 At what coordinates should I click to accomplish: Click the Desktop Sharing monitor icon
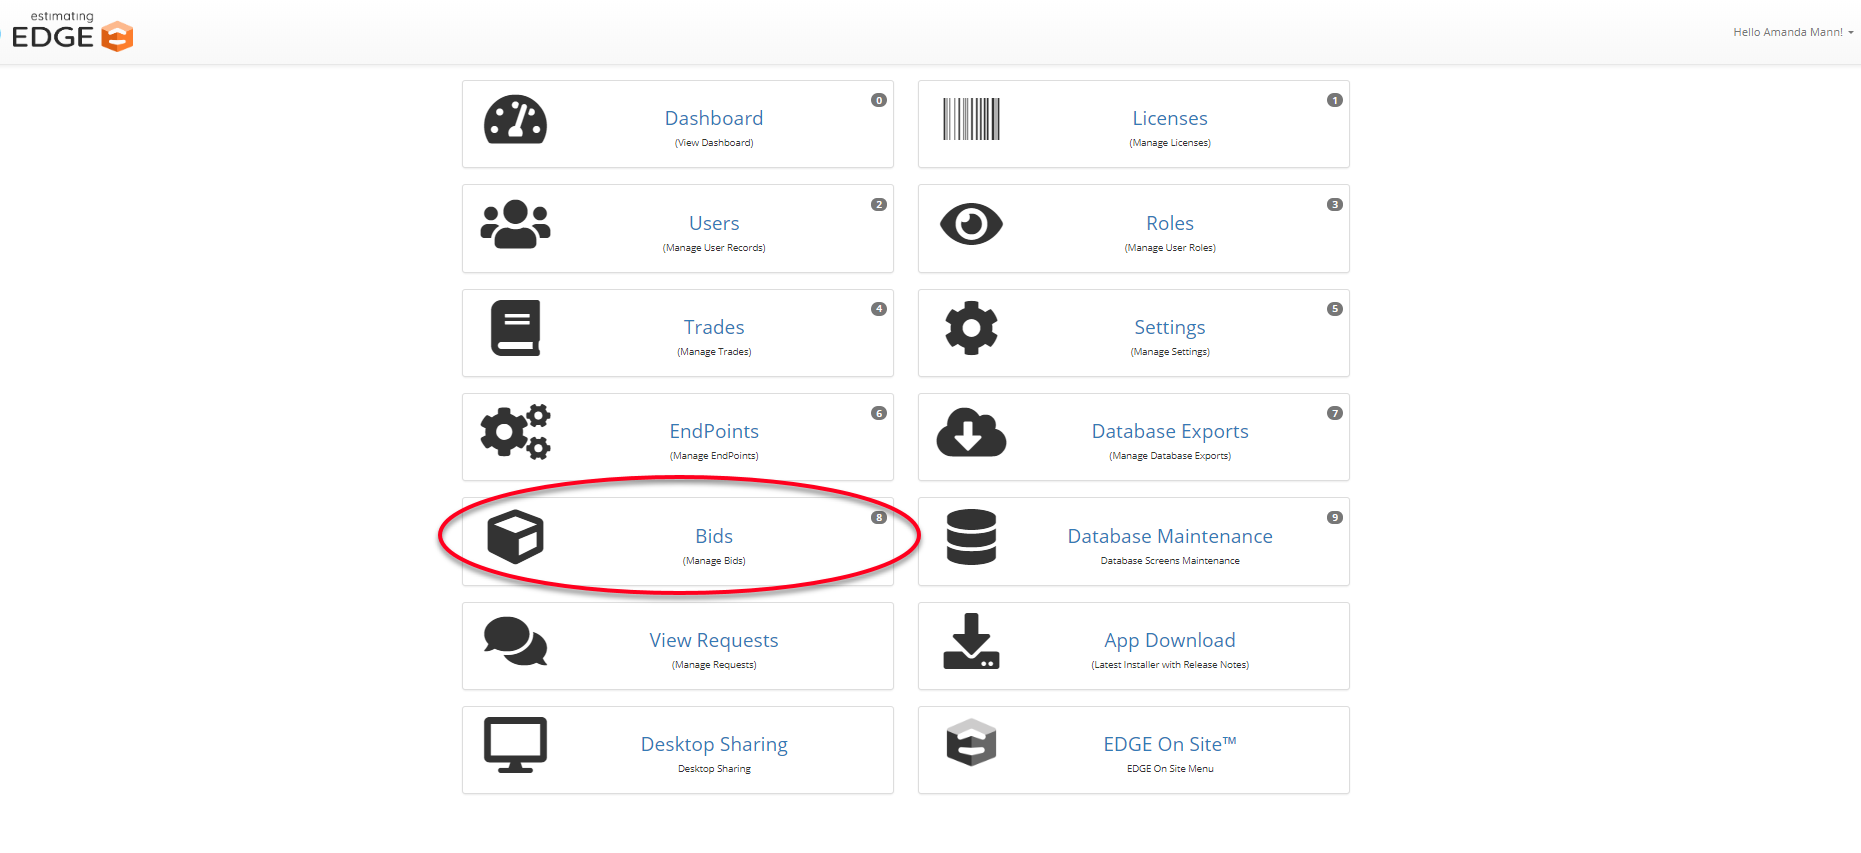(x=515, y=745)
